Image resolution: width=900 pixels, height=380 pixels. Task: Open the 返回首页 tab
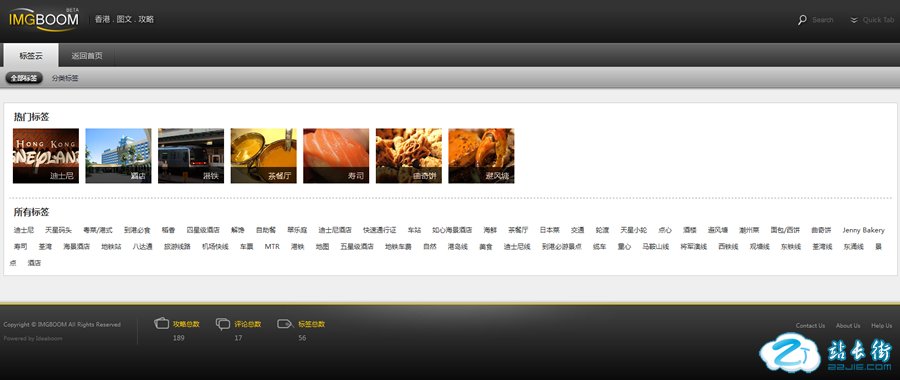87,56
